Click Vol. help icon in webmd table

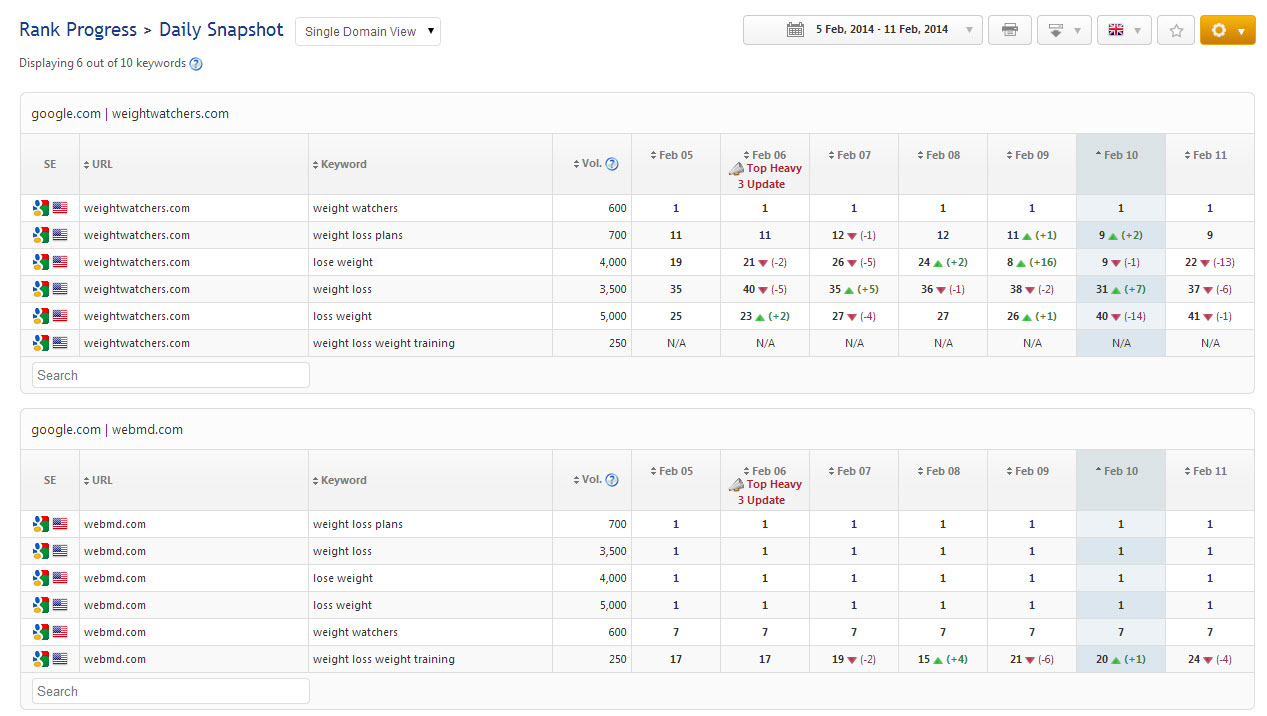612,480
